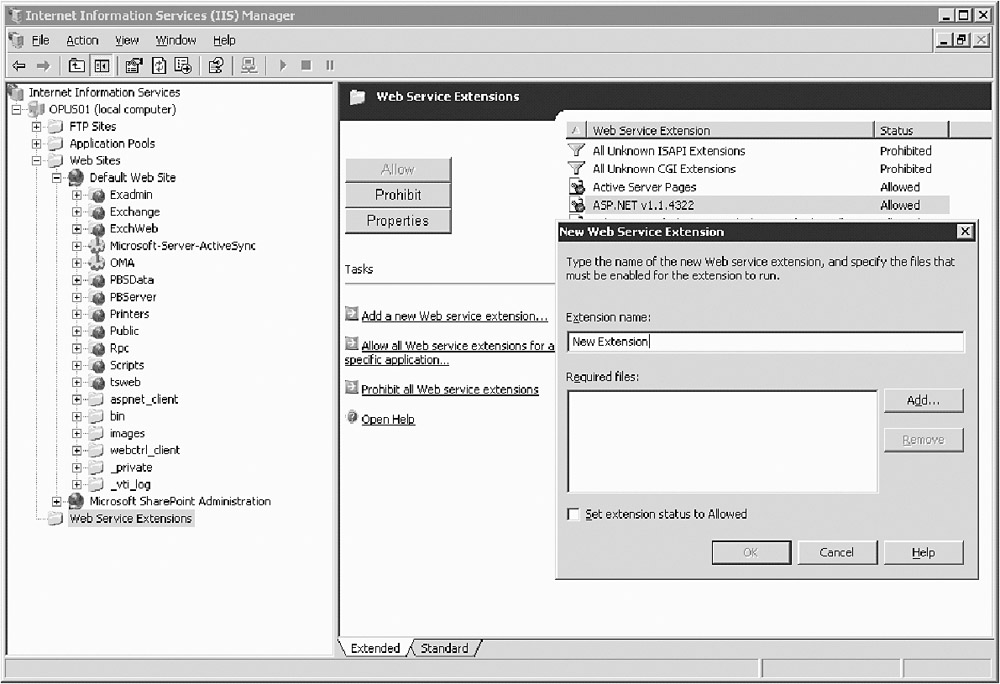Collapse the Default Web Site node
The height and width of the screenshot is (684, 1000).
pyautogui.click(x=57, y=178)
